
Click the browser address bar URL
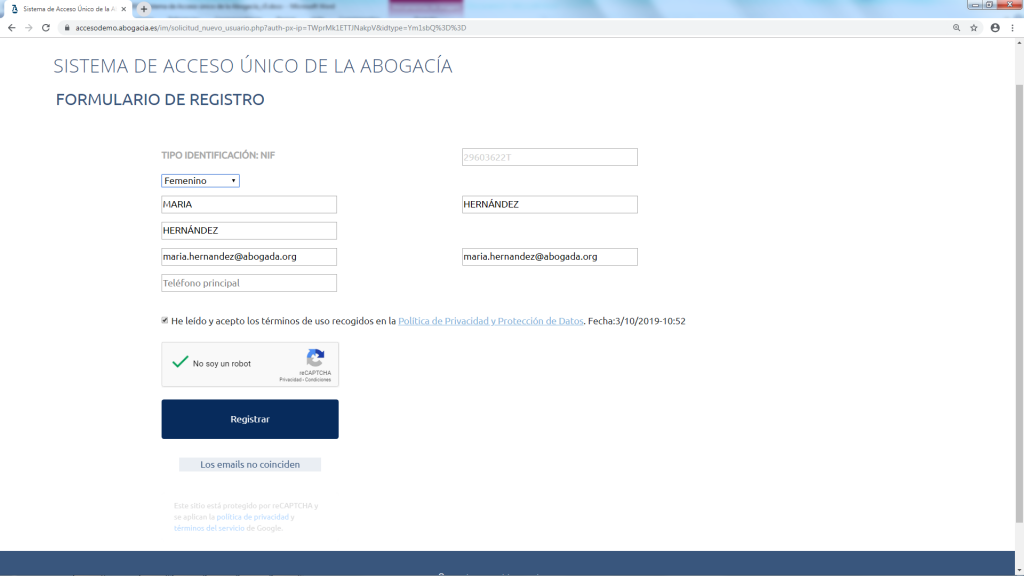pos(270,28)
